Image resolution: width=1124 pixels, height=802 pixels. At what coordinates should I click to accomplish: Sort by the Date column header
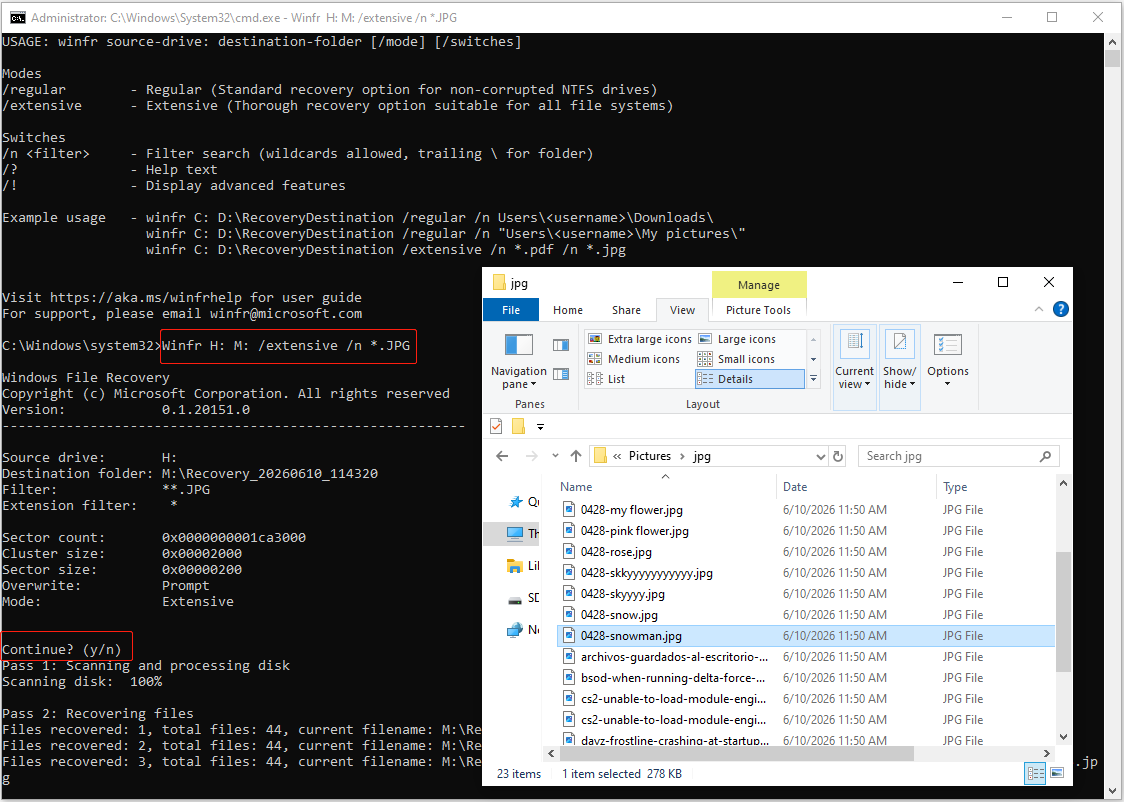pyautogui.click(x=857, y=487)
